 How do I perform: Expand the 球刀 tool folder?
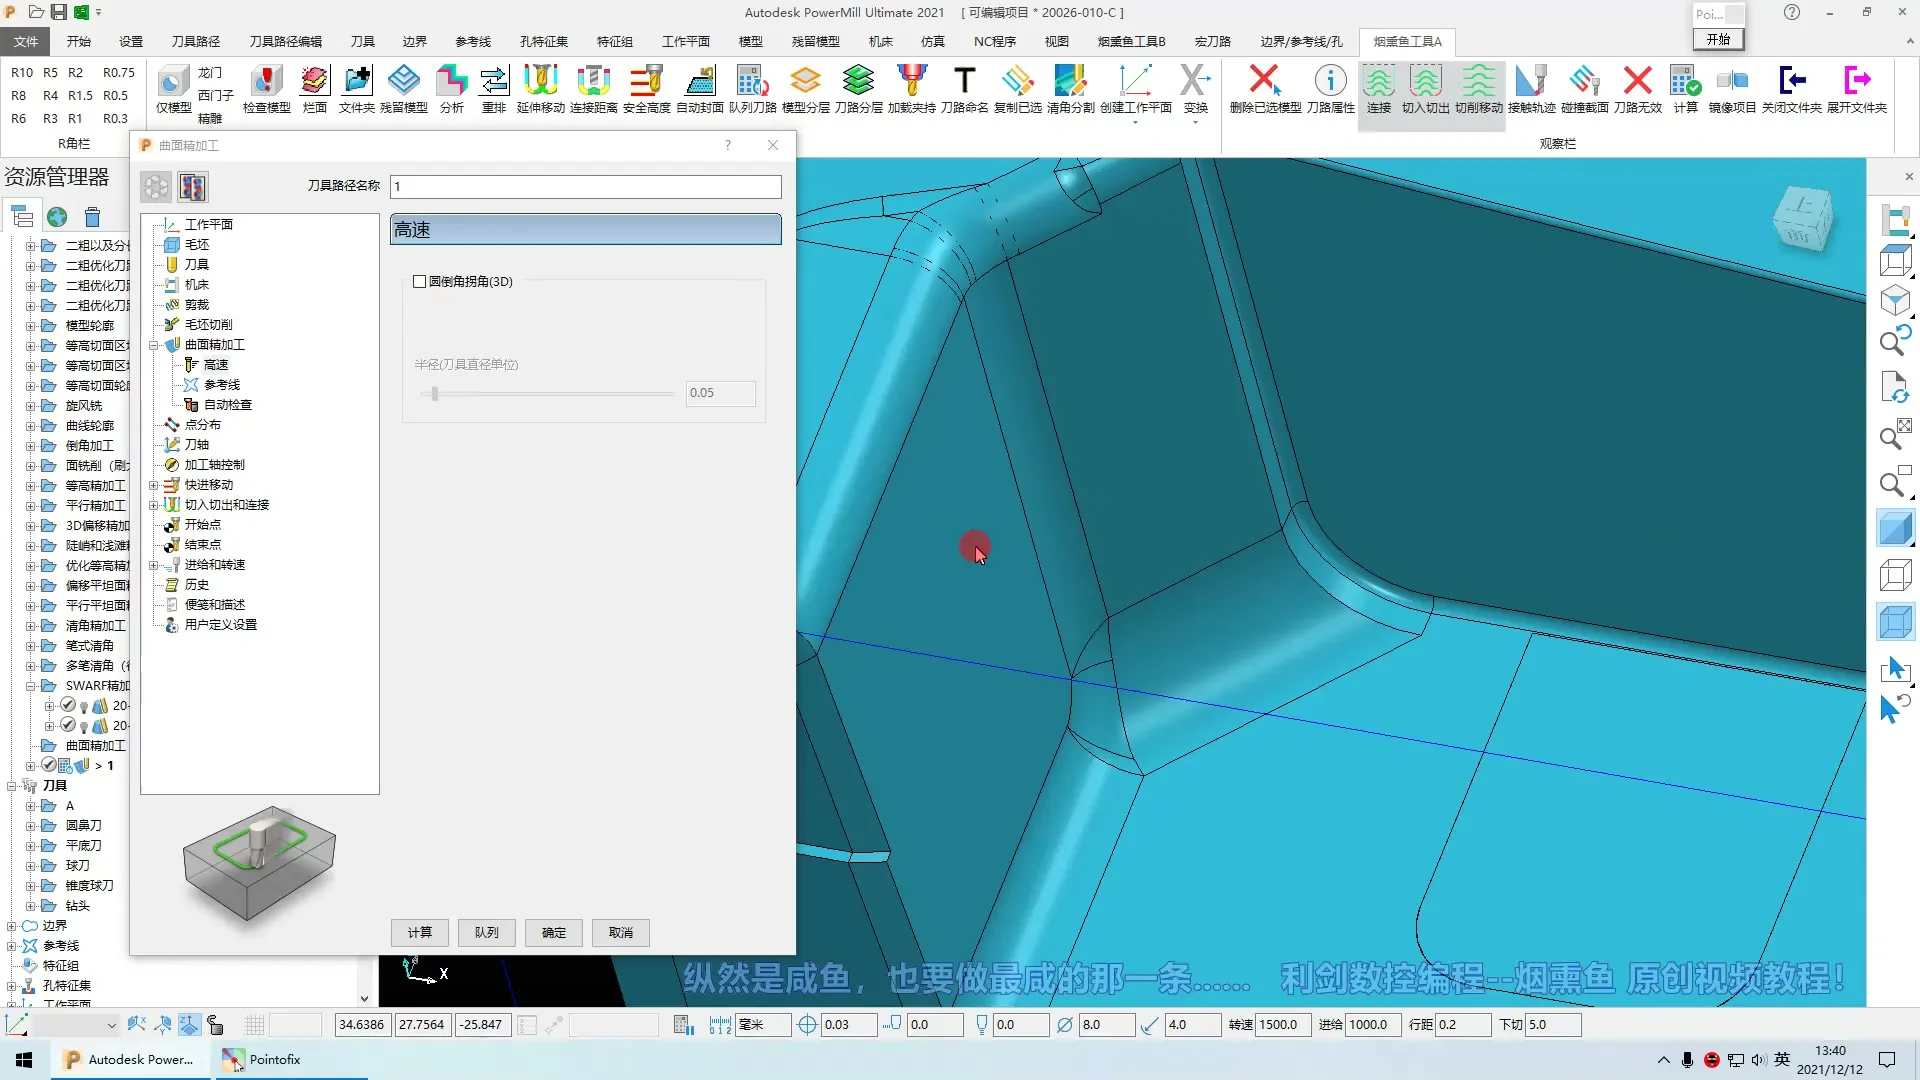coord(30,866)
